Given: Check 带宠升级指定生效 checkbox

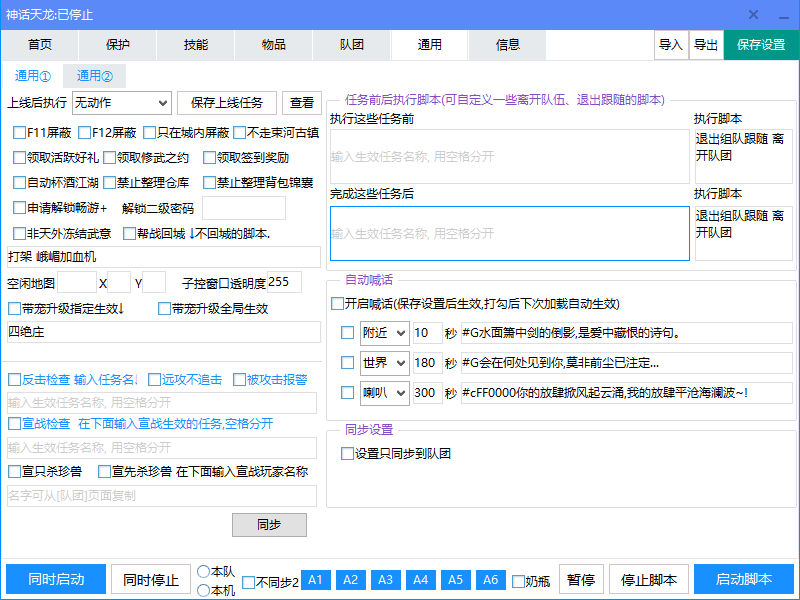Looking at the screenshot, I should pos(14,309).
